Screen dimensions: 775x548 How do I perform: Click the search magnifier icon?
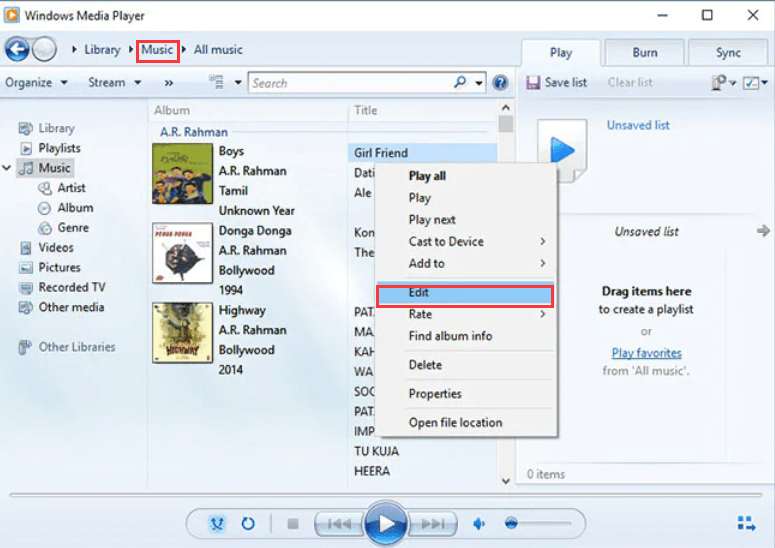coord(460,82)
